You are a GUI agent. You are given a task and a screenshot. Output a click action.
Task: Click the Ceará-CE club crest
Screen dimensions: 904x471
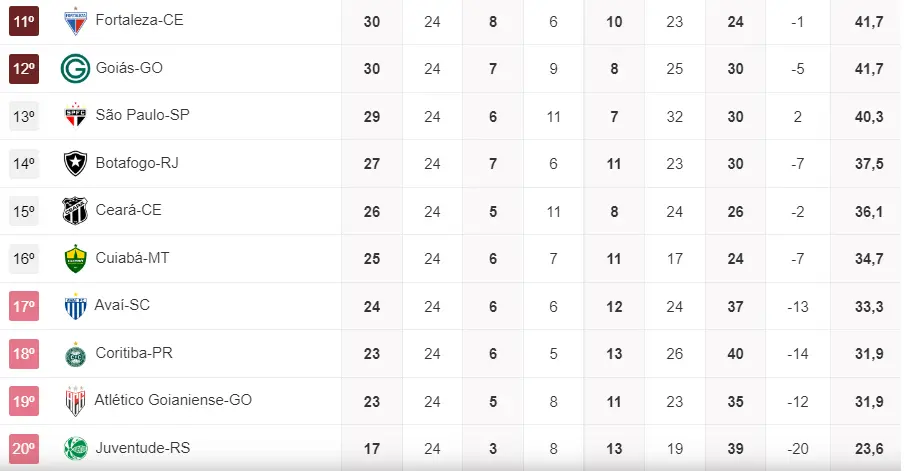pyautogui.click(x=75, y=211)
